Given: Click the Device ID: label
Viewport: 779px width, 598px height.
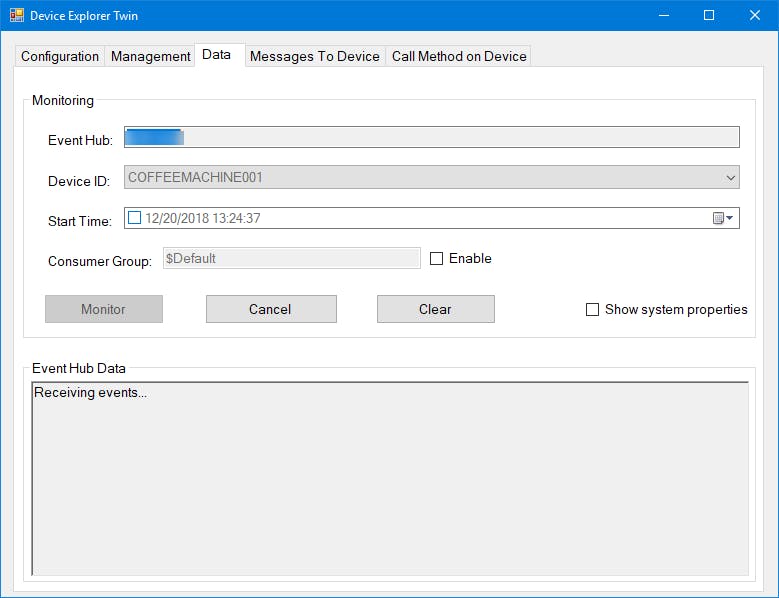Looking at the screenshot, I should point(78,181).
